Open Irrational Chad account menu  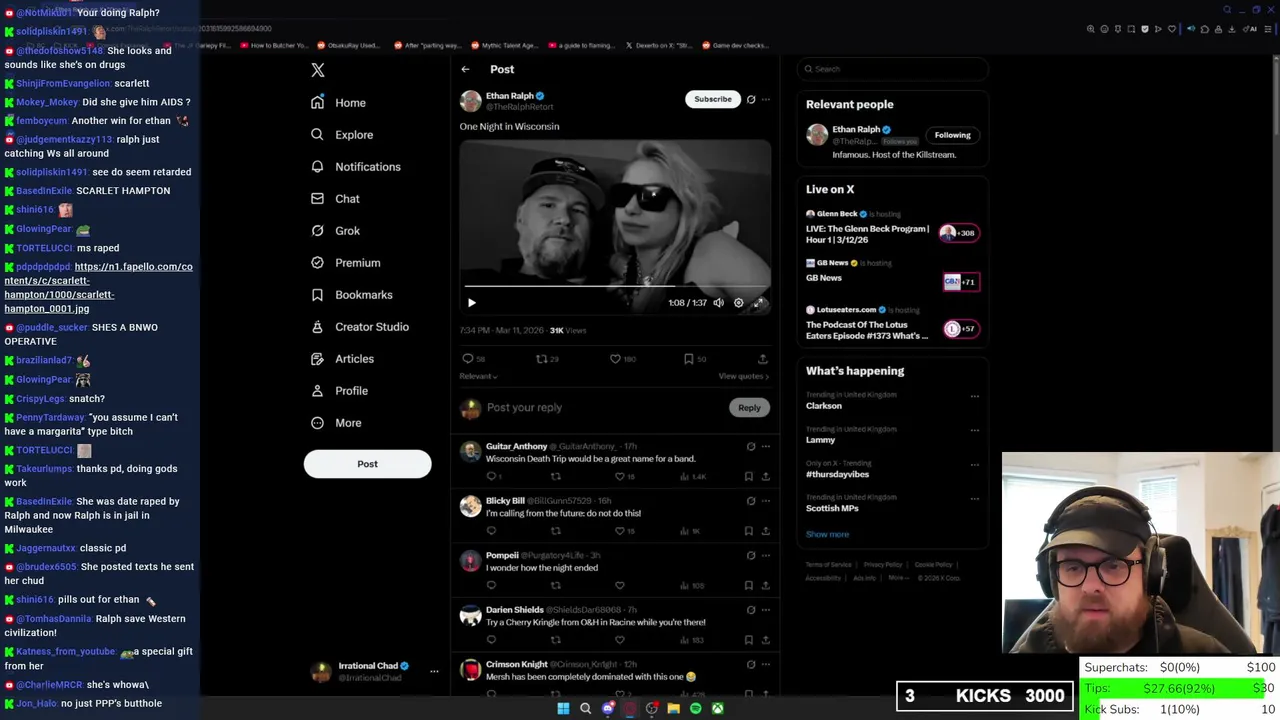(x=374, y=672)
